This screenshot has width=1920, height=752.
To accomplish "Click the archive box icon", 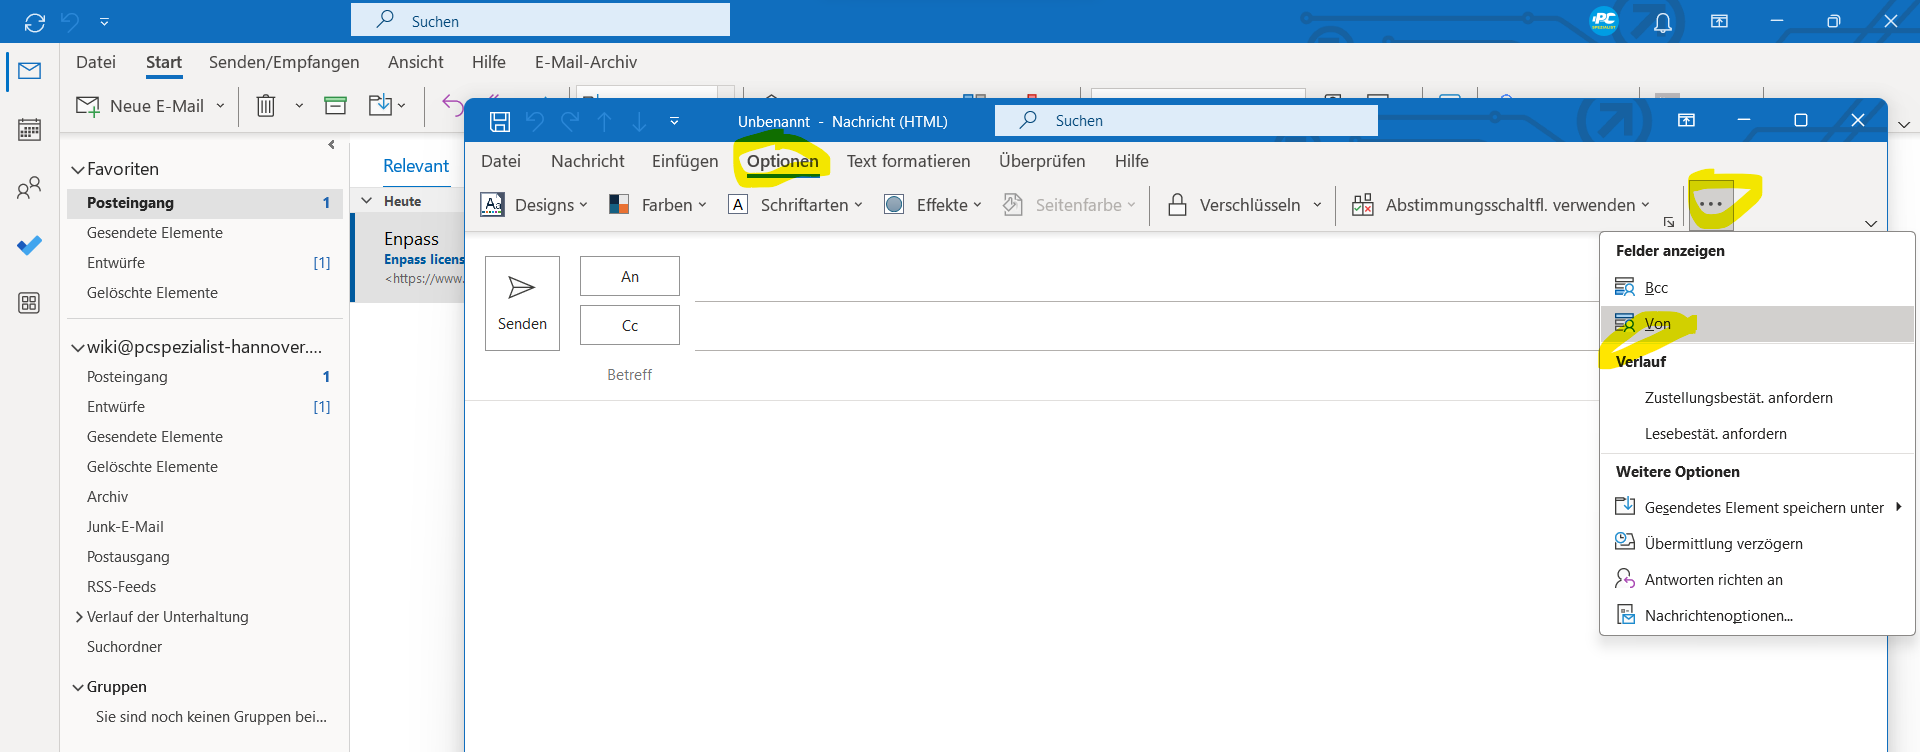I will (335, 106).
